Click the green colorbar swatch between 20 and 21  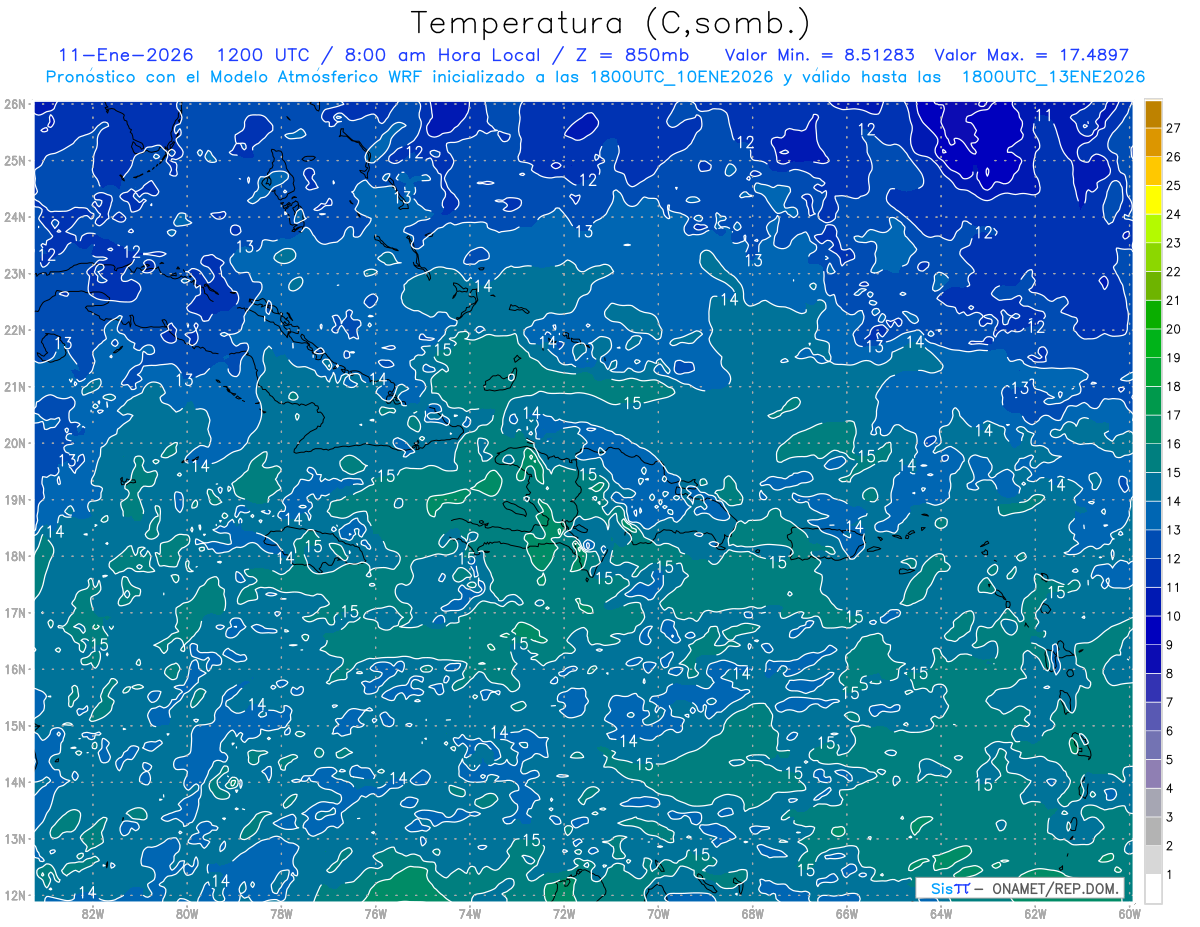pyautogui.click(x=1153, y=314)
